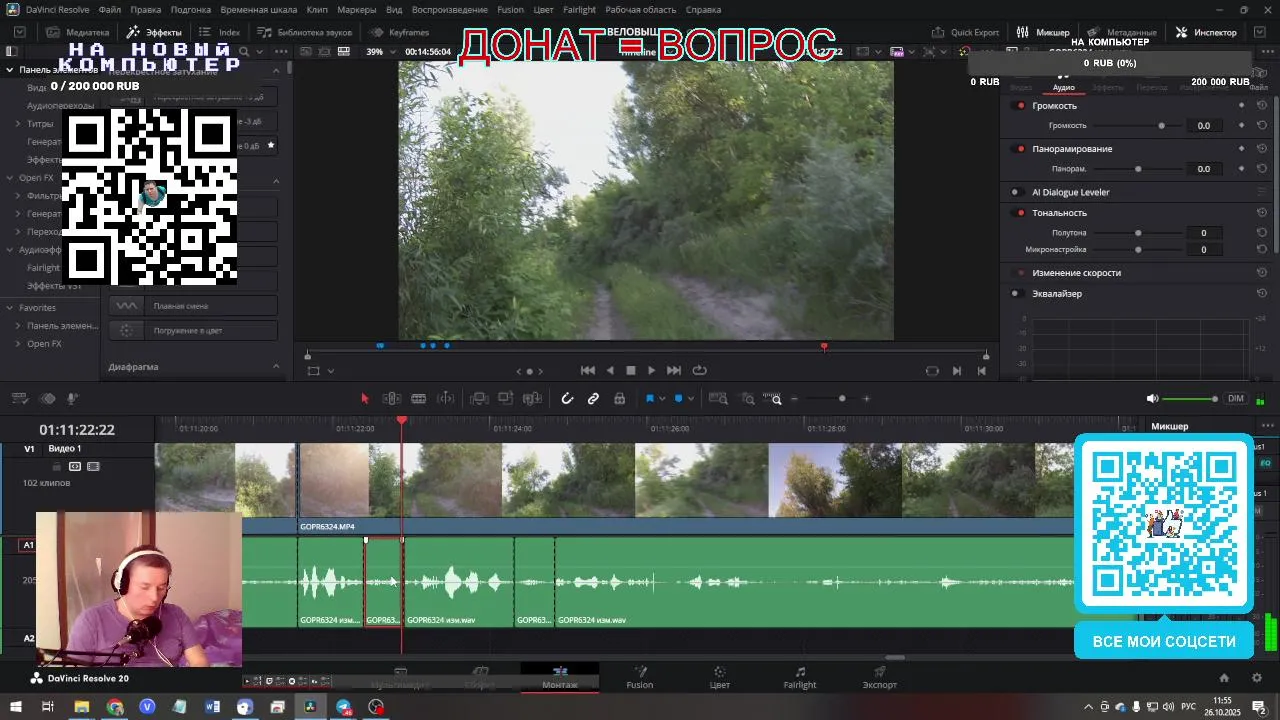This screenshot has width=1280, height=720.
Task: Jump to last frame in viewer
Action: (x=674, y=370)
